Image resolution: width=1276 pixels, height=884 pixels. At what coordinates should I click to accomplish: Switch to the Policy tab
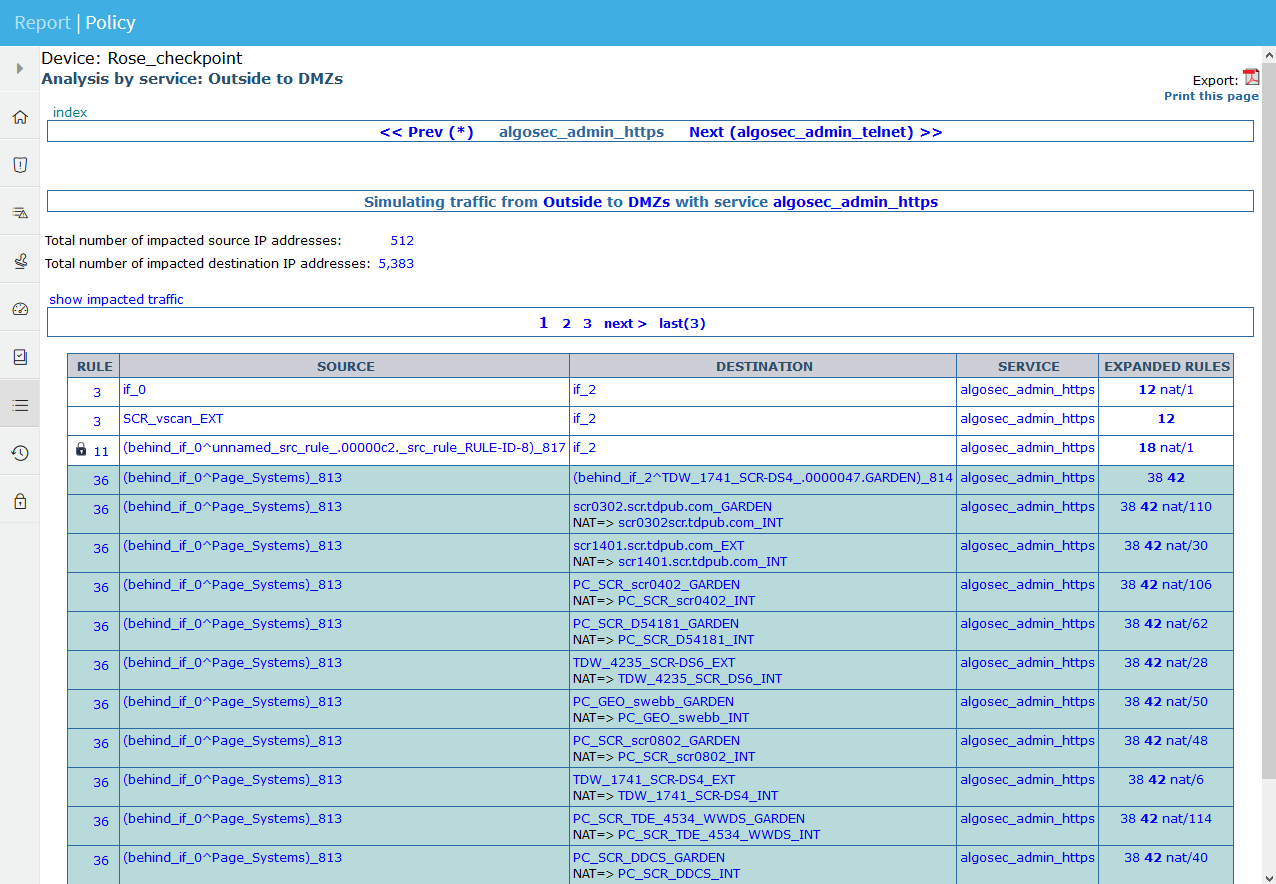(110, 22)
